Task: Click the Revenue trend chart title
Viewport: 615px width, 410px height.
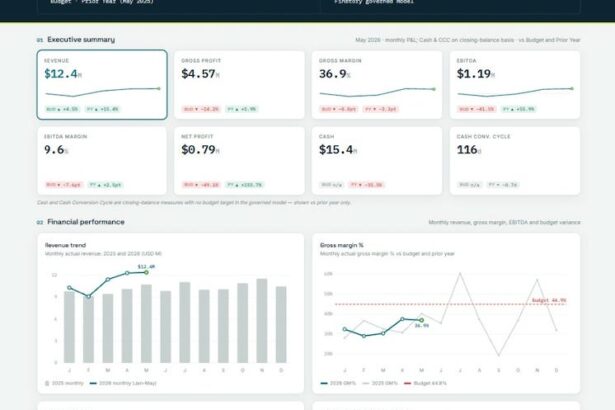Action: 66,245
